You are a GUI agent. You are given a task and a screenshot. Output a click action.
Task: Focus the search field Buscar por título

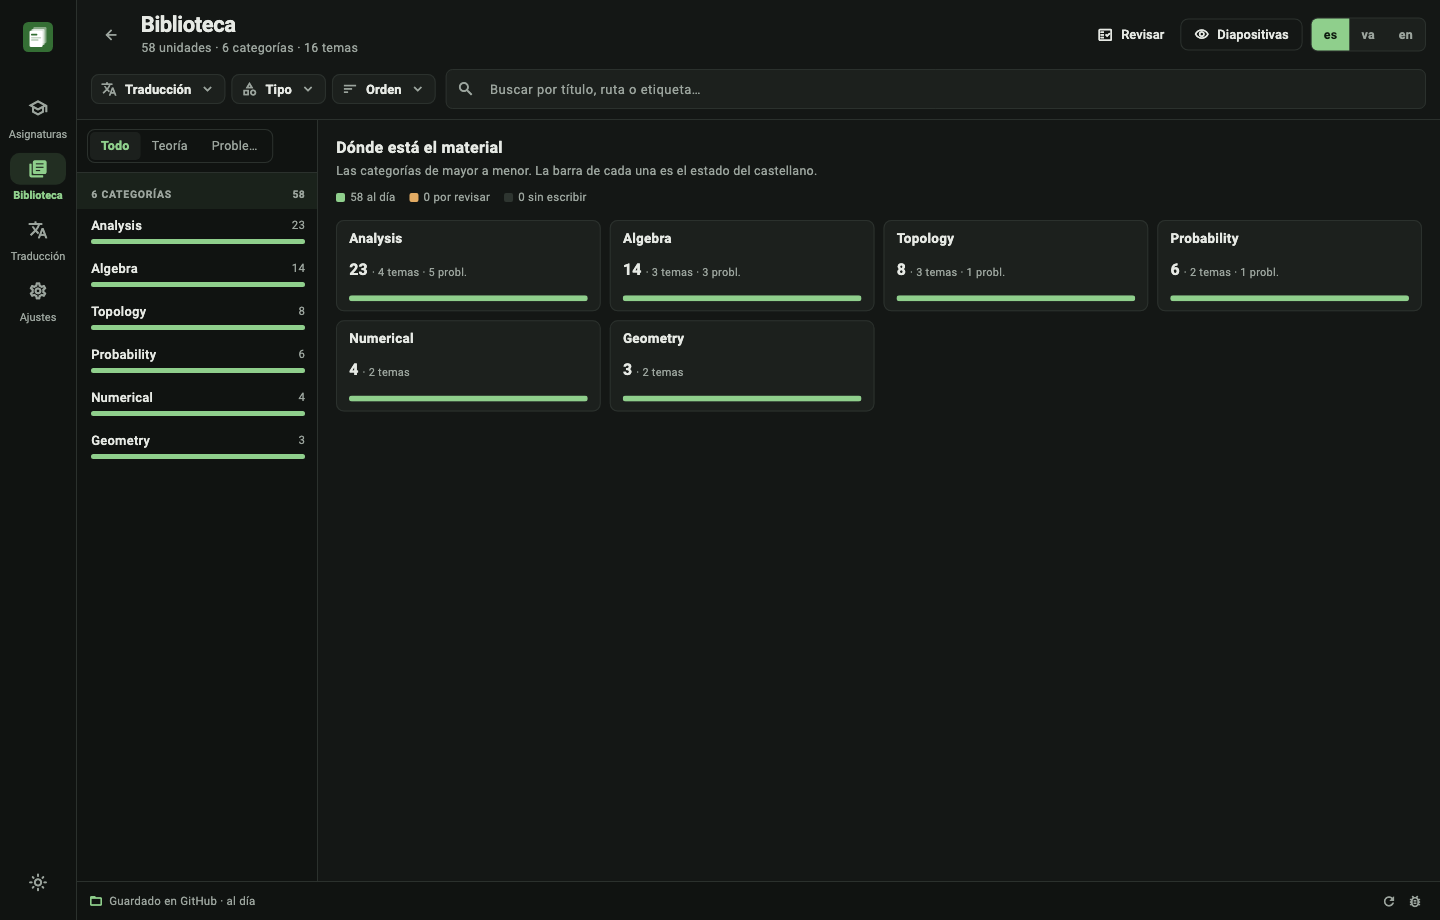[x=935, y=89]
